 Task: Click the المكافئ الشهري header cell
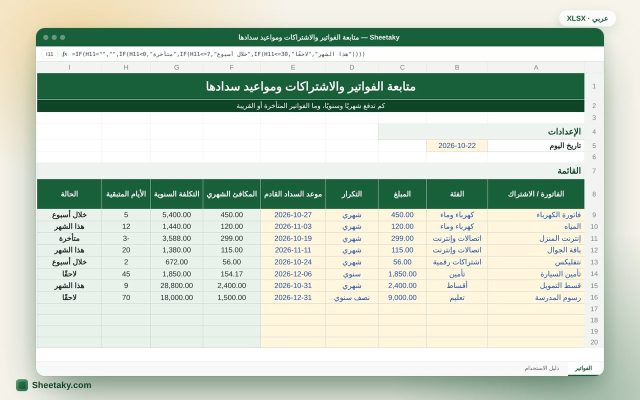point(231,194)
